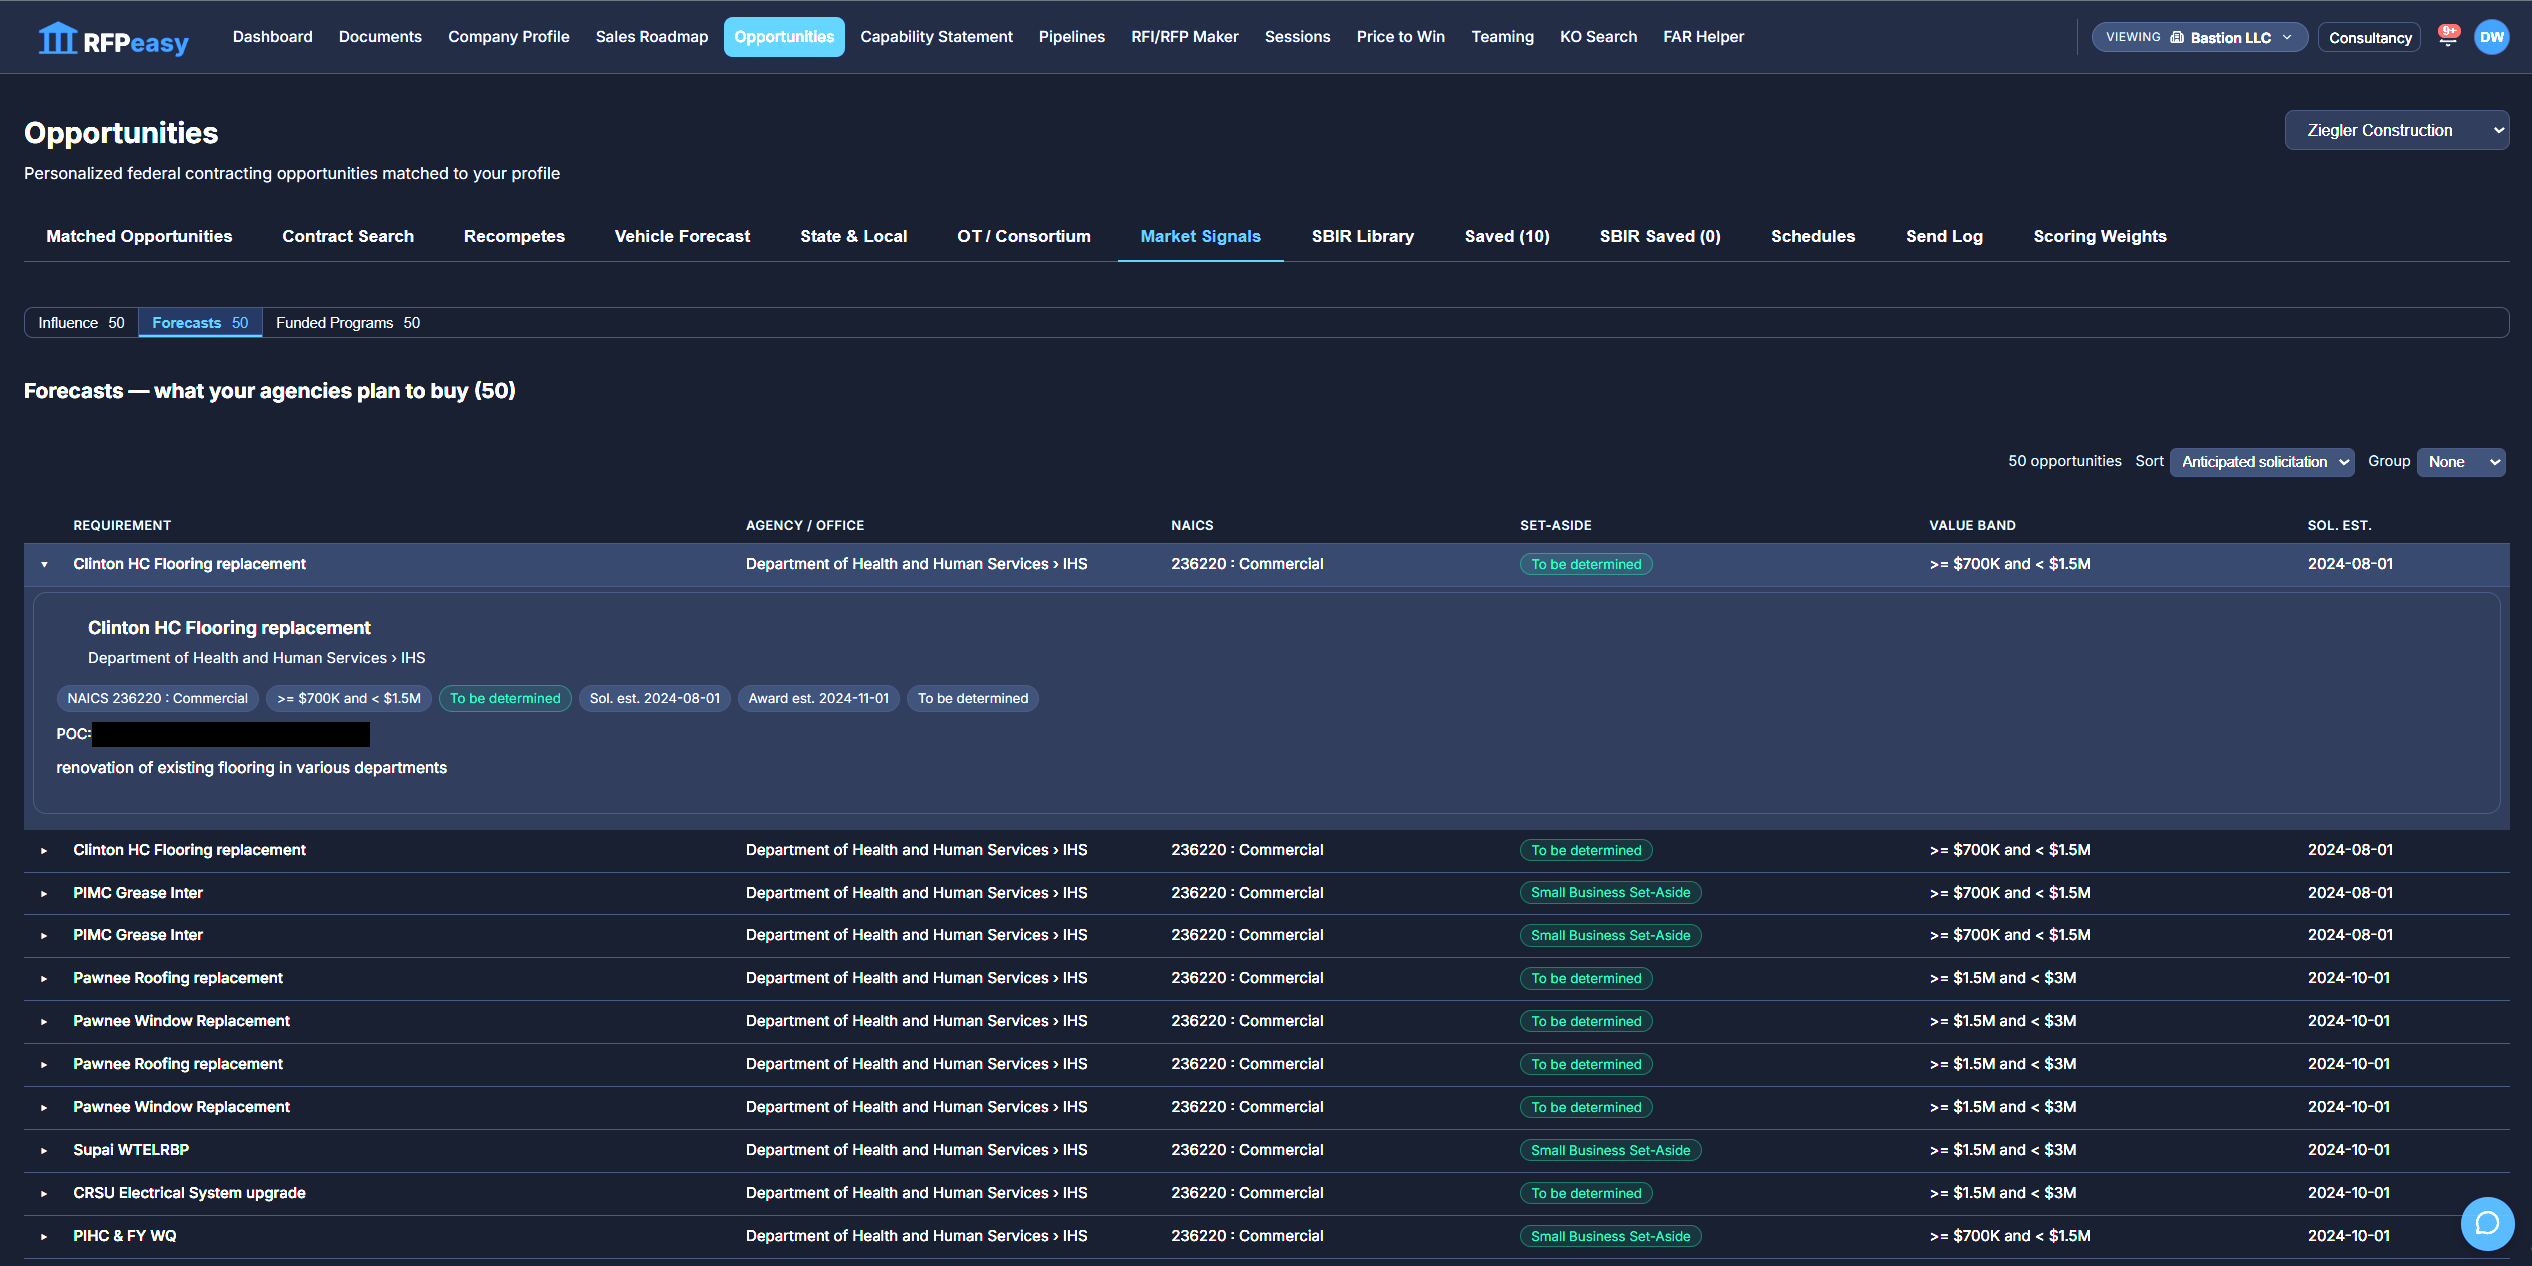Screen dimensions: 2532x1266
Task: Open the Anticipated solicitation sort dropdown
Action: tap(2262, 462)
